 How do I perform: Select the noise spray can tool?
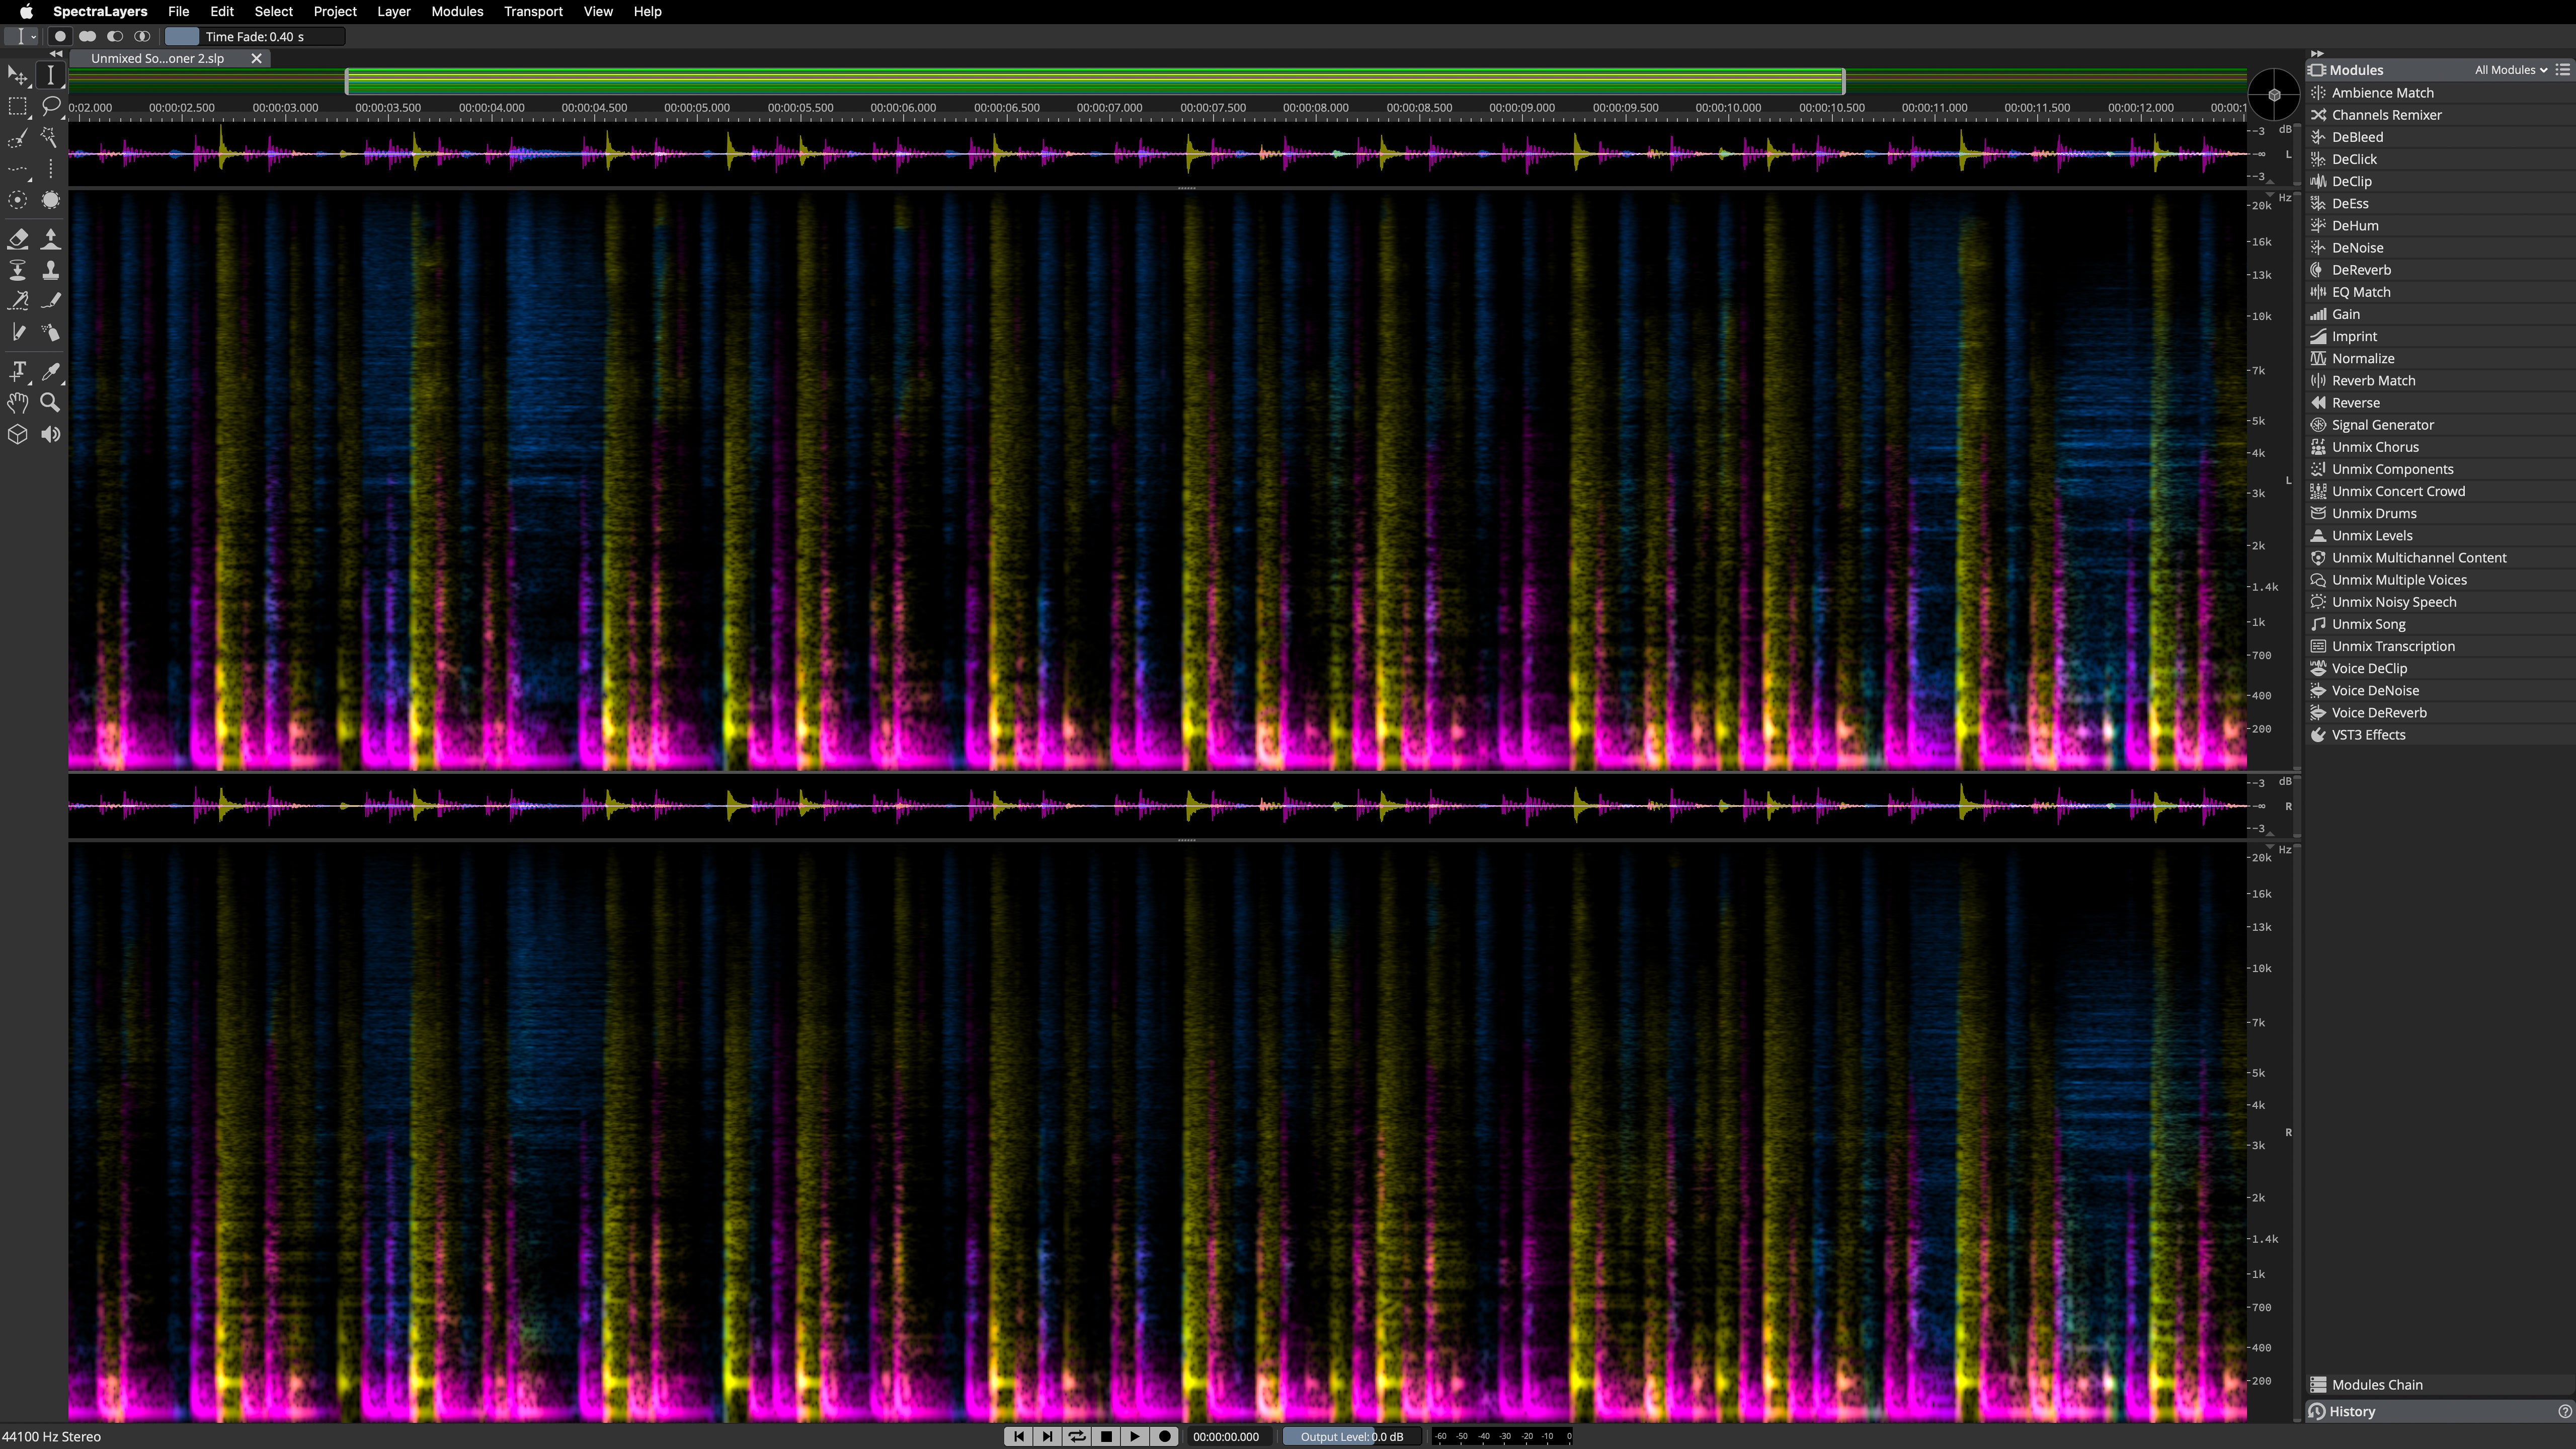point(50,332)
